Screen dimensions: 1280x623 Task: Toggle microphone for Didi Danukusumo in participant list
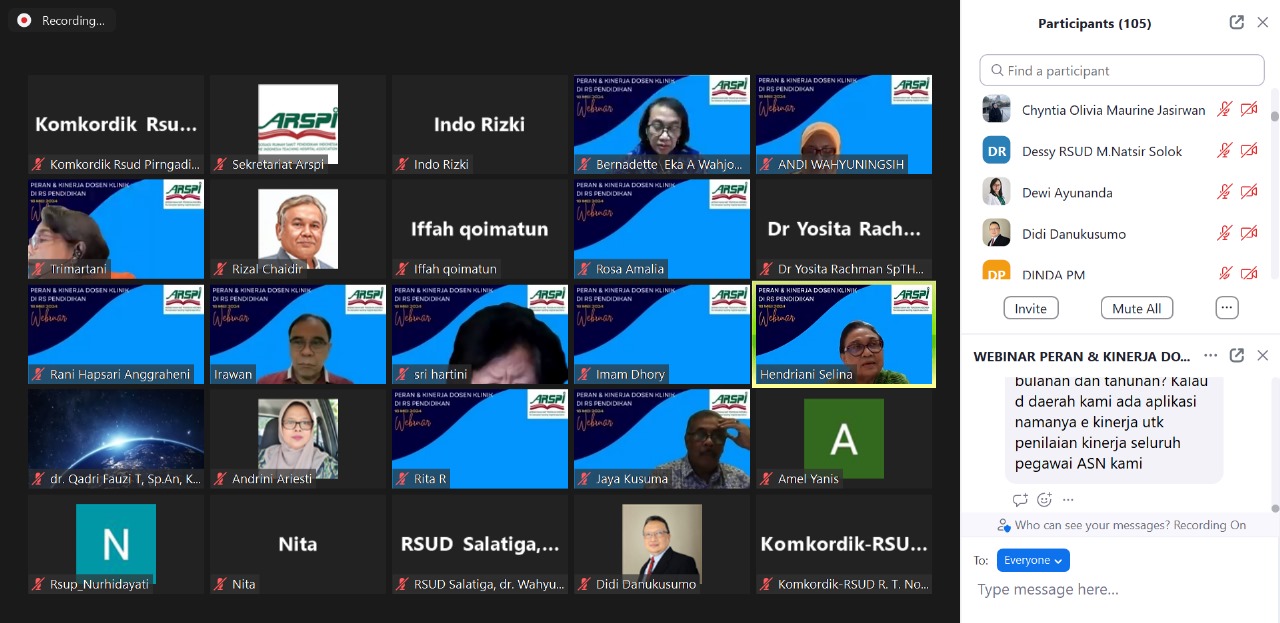pos(1224,234)
